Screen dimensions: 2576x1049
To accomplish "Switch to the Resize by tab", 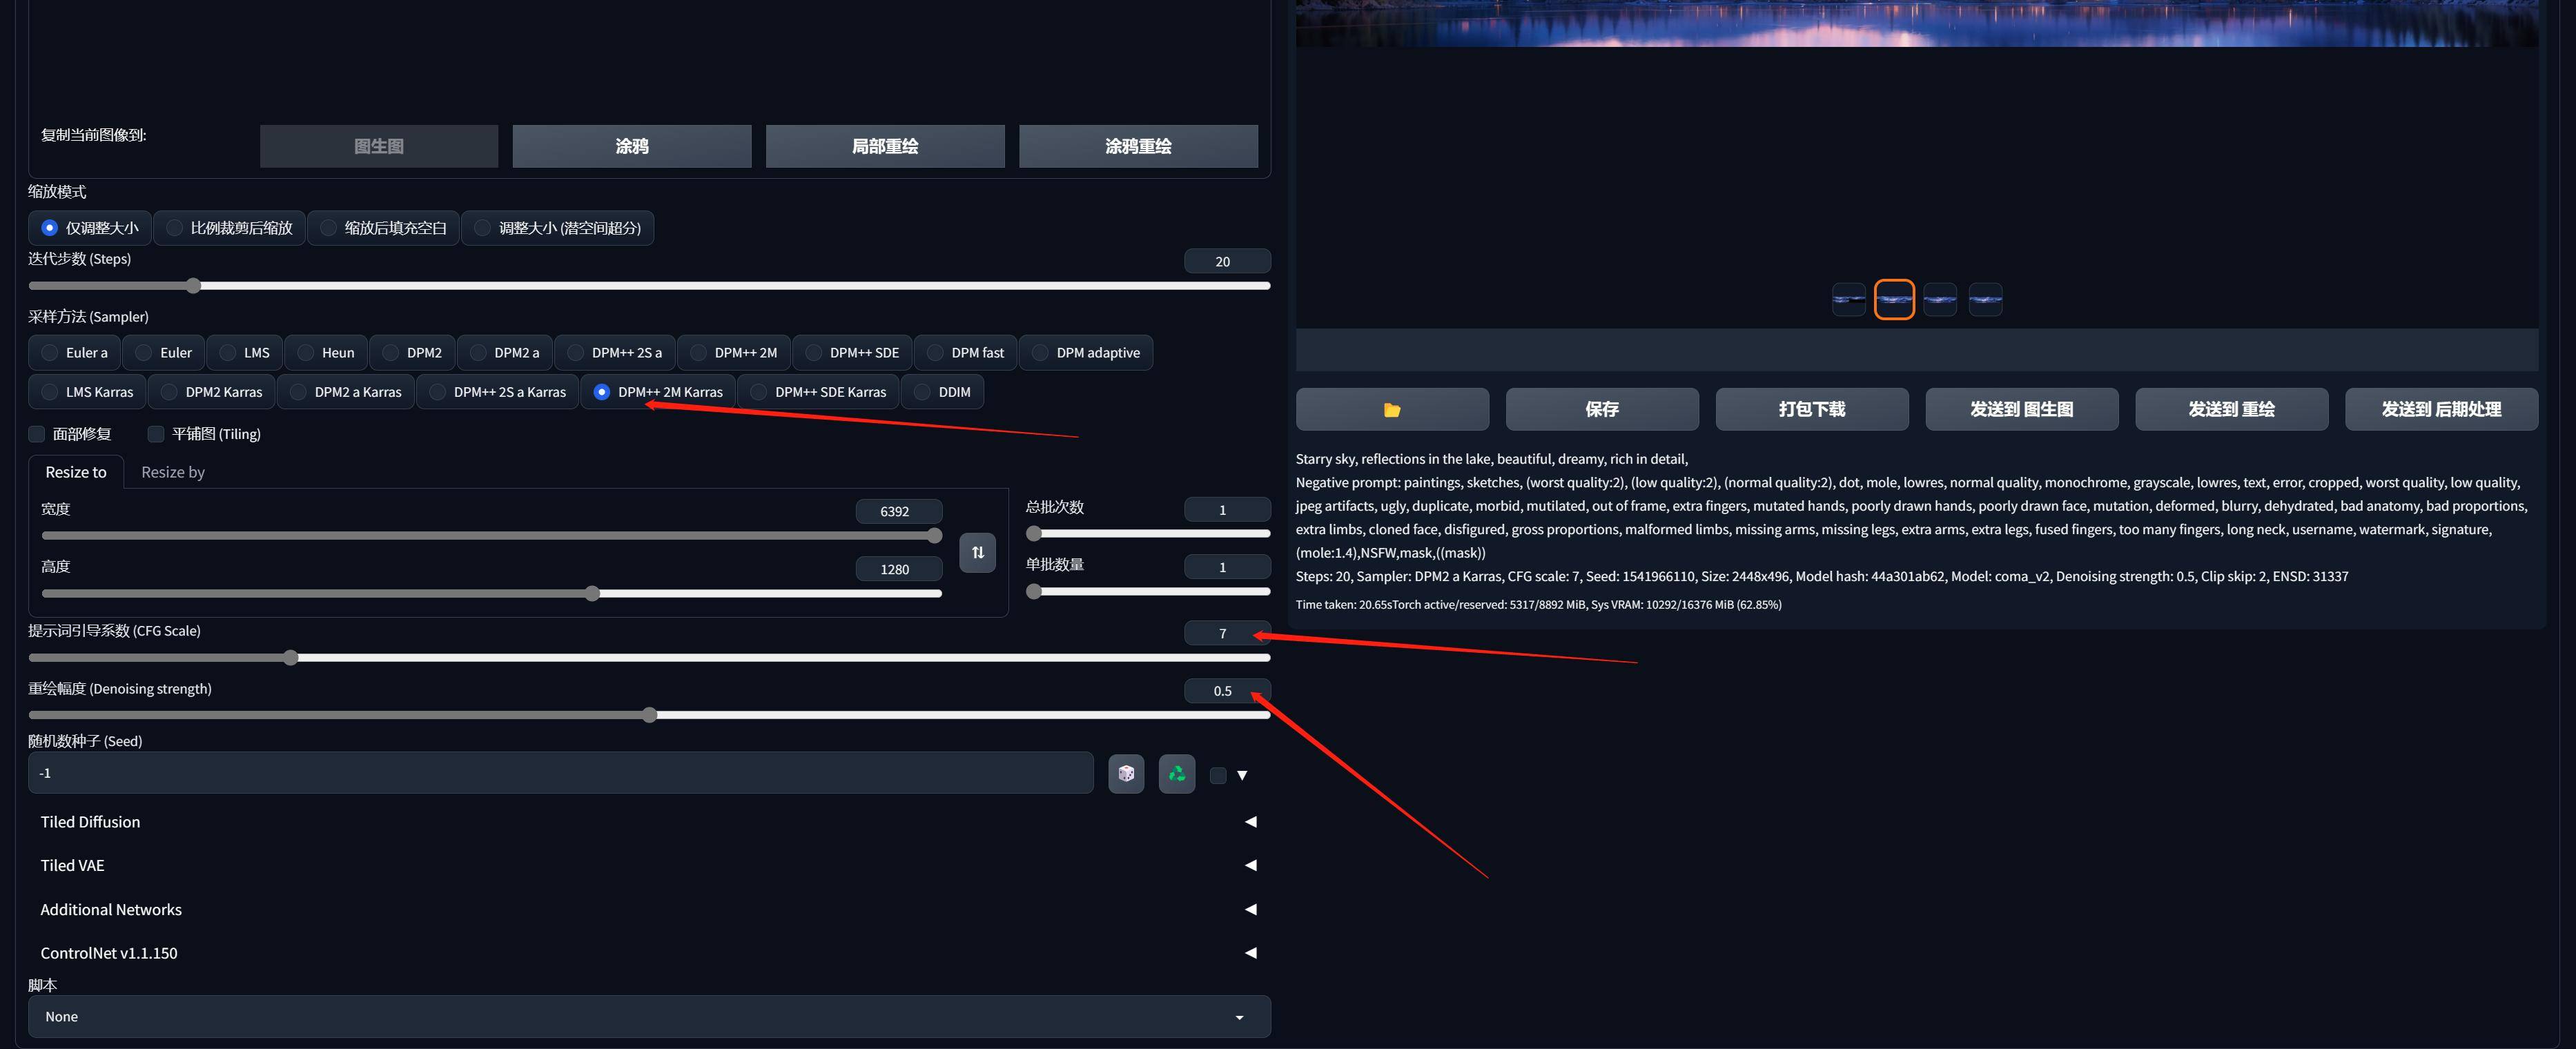I will tap(173, 472).
